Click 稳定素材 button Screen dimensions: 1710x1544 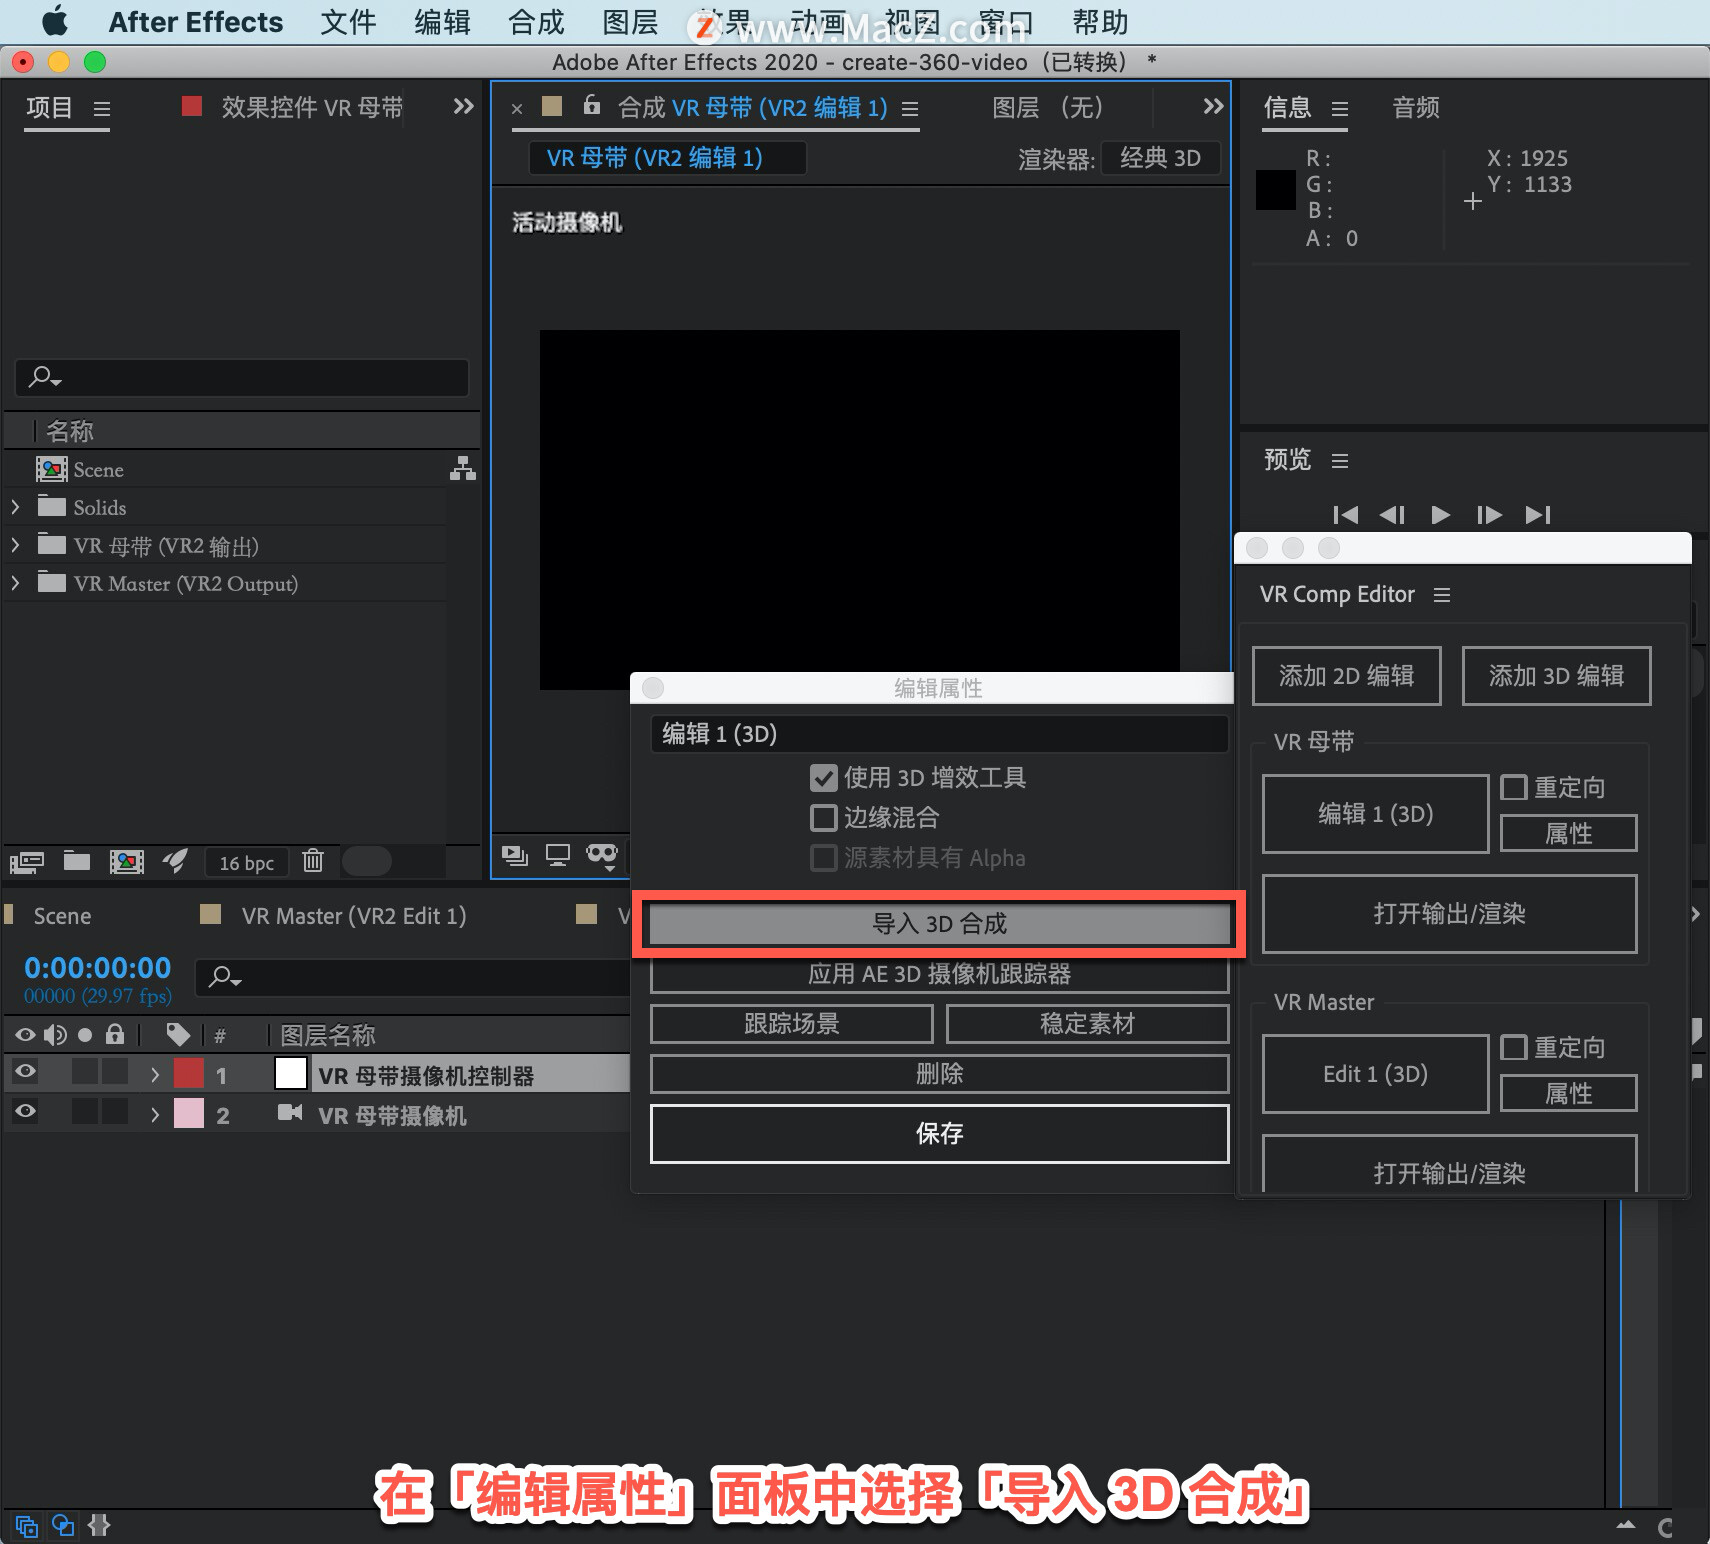1087,1024
